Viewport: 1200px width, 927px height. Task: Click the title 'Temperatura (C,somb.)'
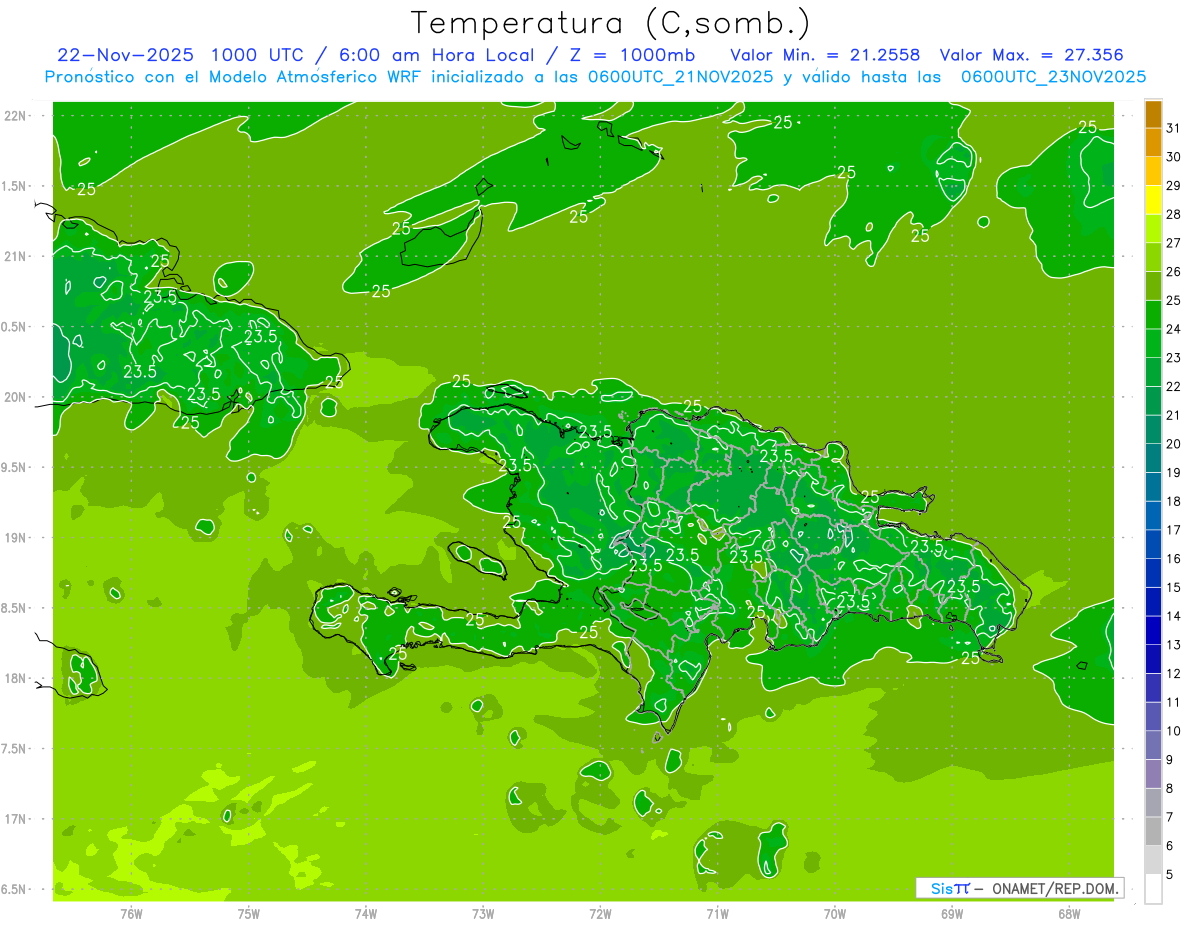click(x=611, y=23)
